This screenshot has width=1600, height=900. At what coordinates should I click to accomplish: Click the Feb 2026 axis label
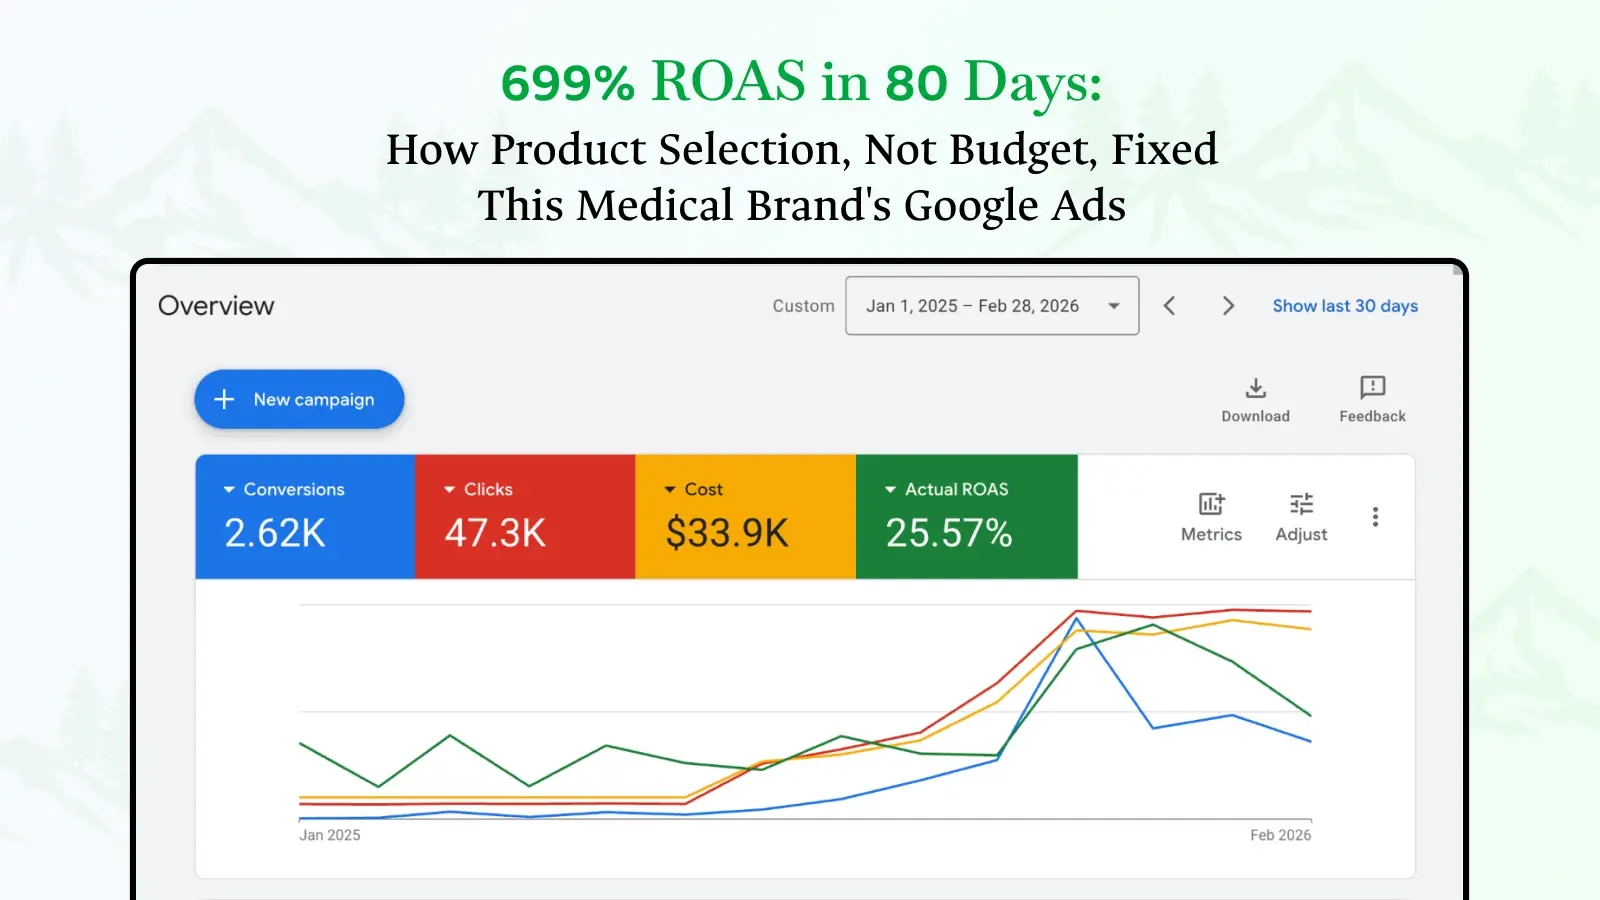pos(1280,835)
